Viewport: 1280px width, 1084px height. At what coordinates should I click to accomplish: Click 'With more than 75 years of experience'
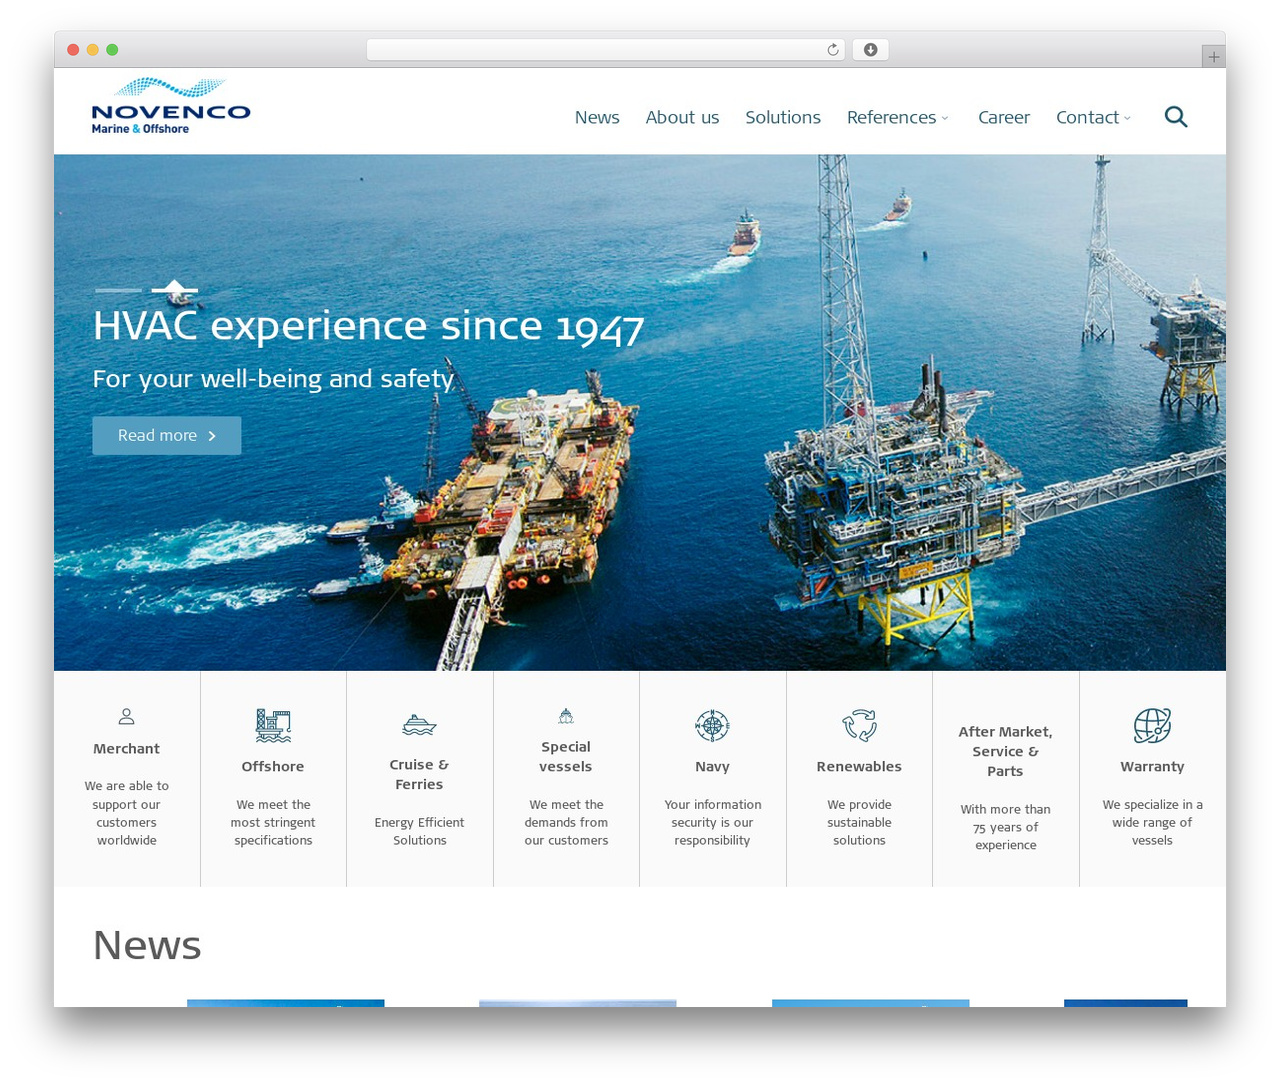1005,827
